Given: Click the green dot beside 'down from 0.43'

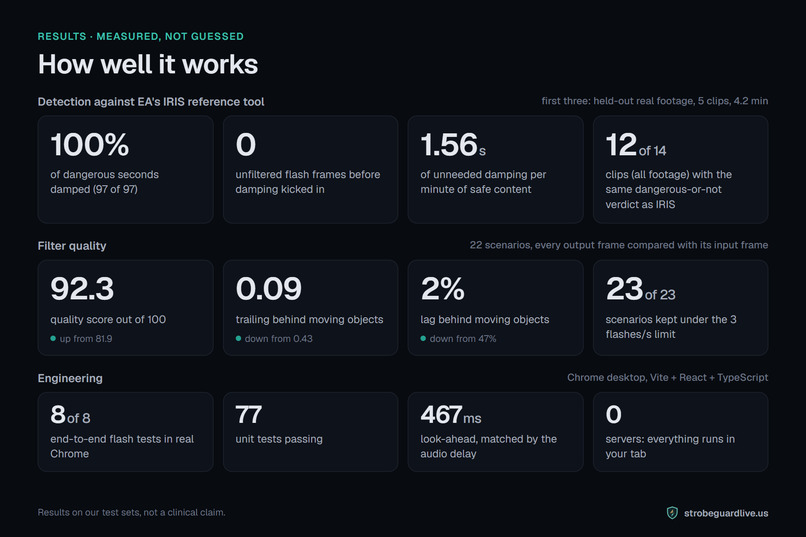Looking at the screenshot, I should (x=238, y=339).
